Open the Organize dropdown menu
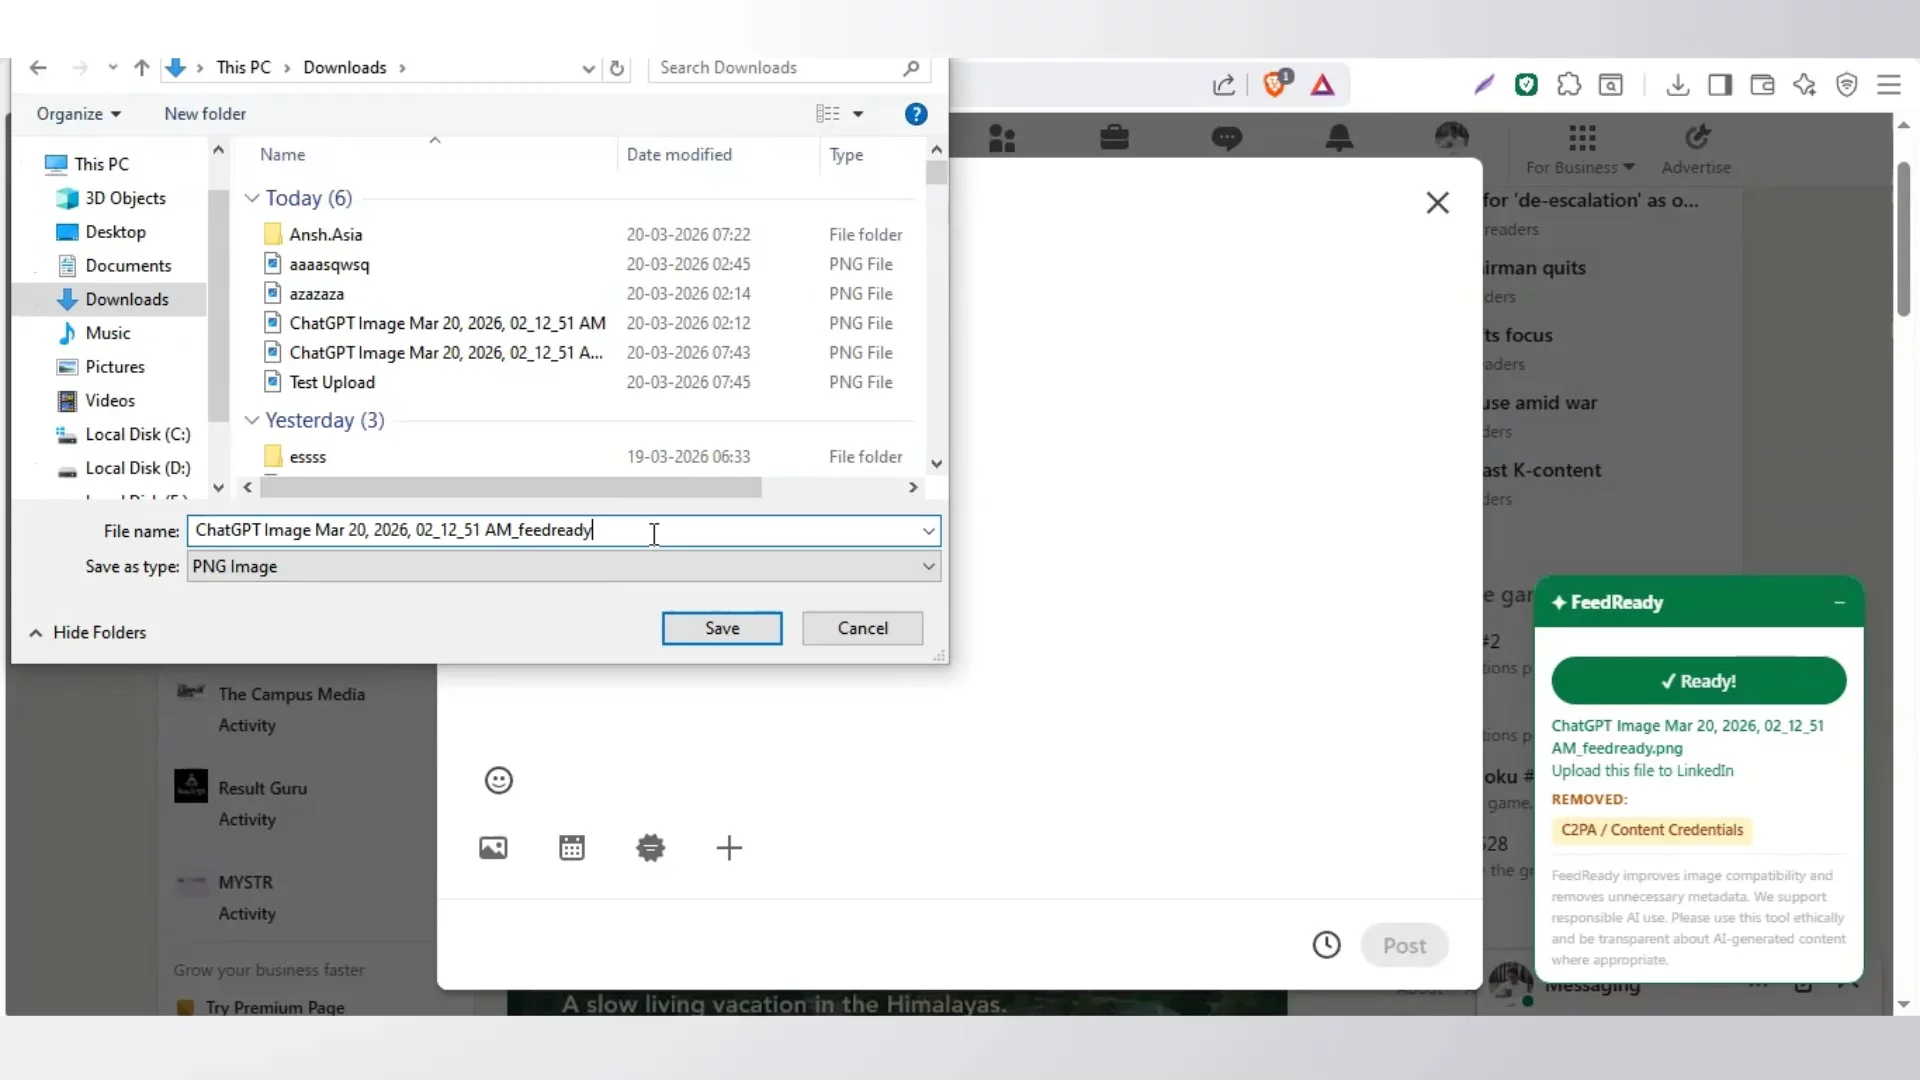This screenshot has height=1080, width=1920. coord(79,114)
